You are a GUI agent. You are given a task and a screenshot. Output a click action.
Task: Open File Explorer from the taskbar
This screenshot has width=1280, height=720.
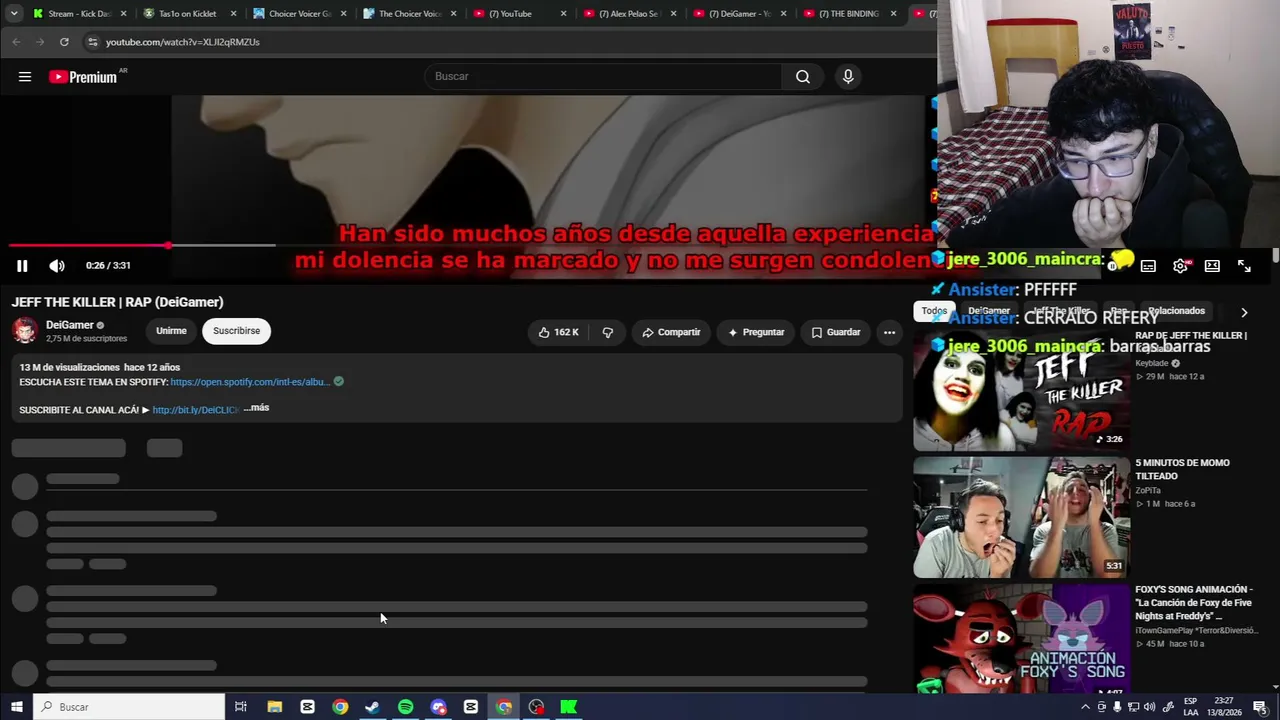(x=274, y=707)
